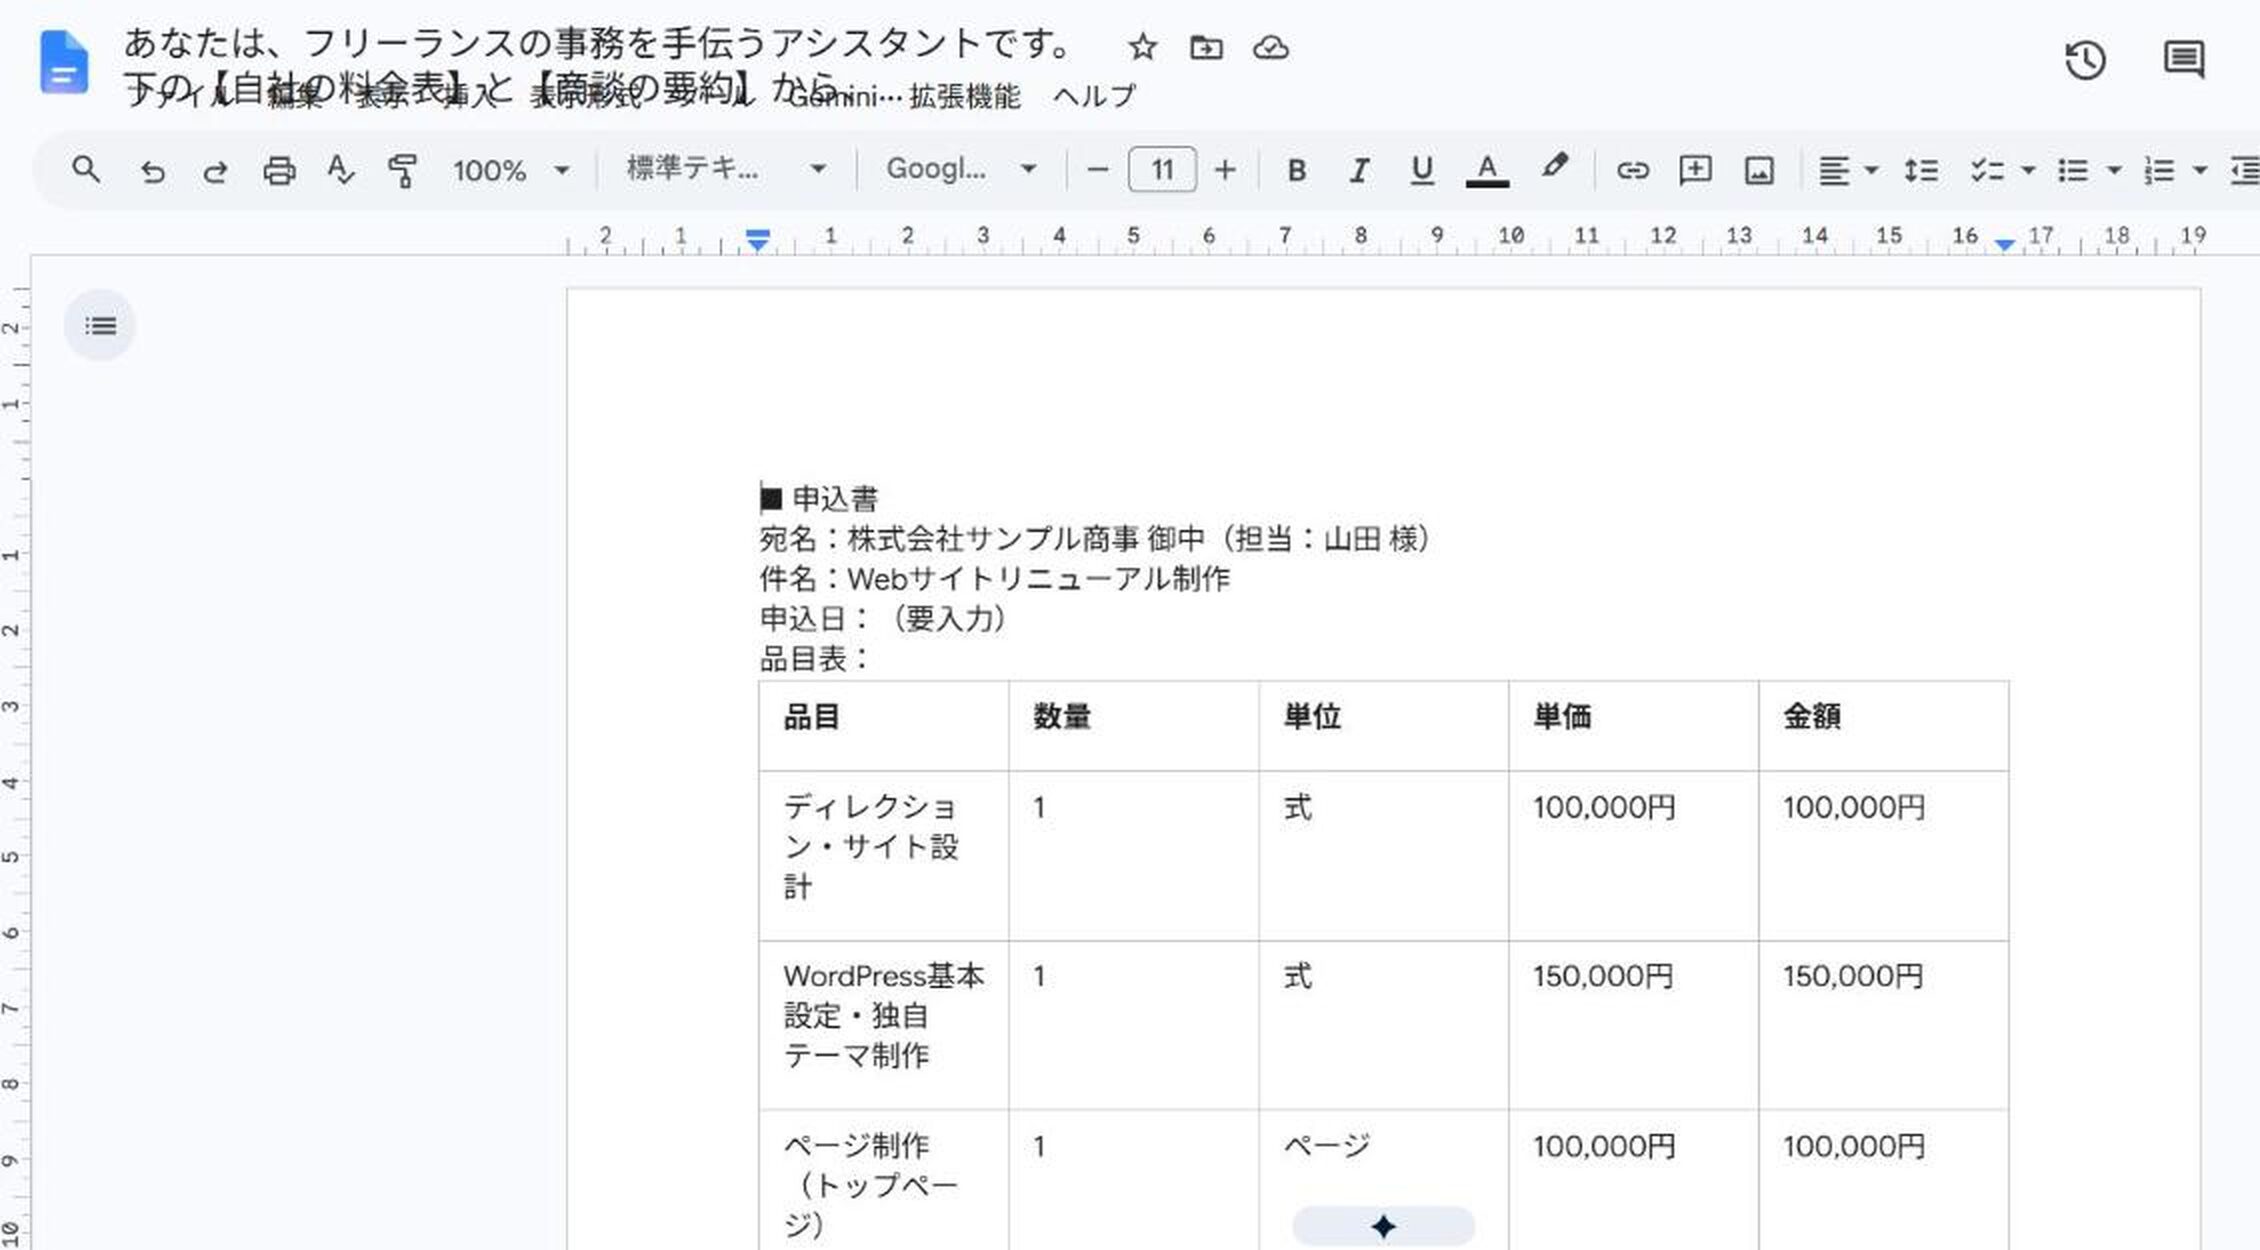Expand the numbered list options arrow
The height and width of the screenshot is (1250, 2260).
pos(2200,171)
